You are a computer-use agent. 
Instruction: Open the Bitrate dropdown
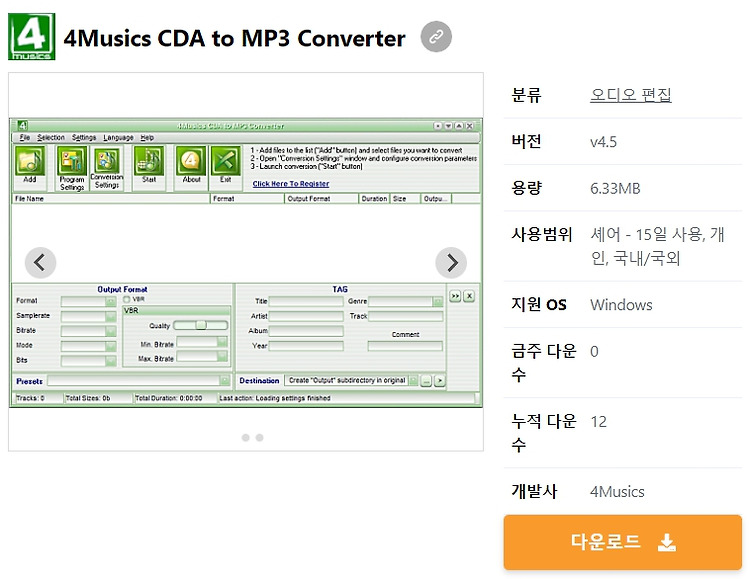click(x=110, y=331)
